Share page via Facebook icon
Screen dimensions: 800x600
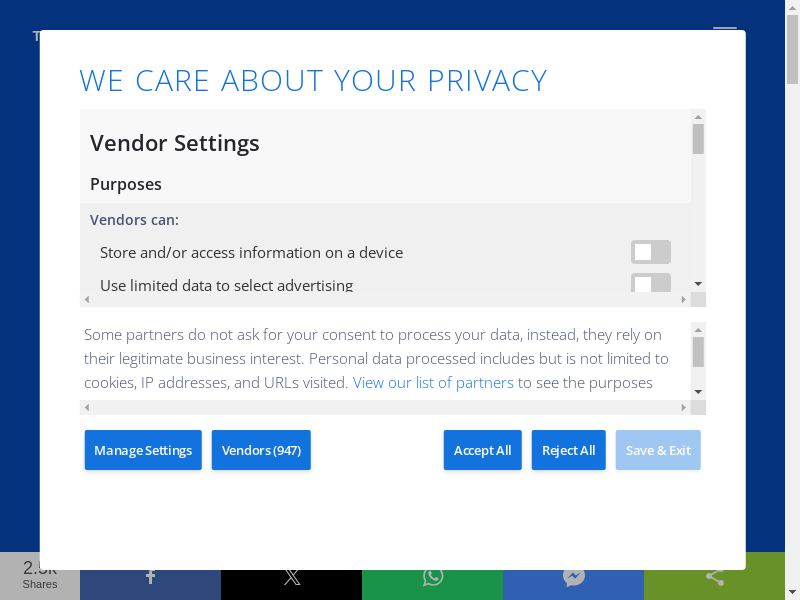[x=150, y=577]
